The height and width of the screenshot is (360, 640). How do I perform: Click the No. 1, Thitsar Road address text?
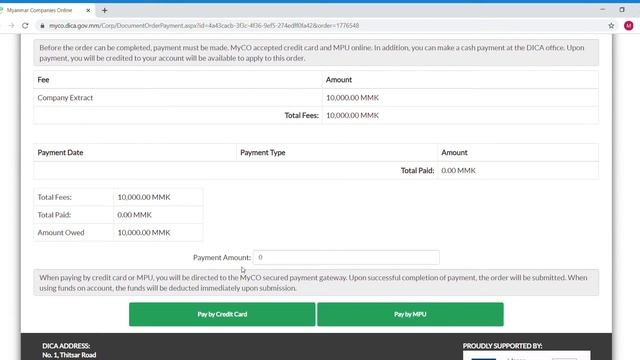coord(69,355)
